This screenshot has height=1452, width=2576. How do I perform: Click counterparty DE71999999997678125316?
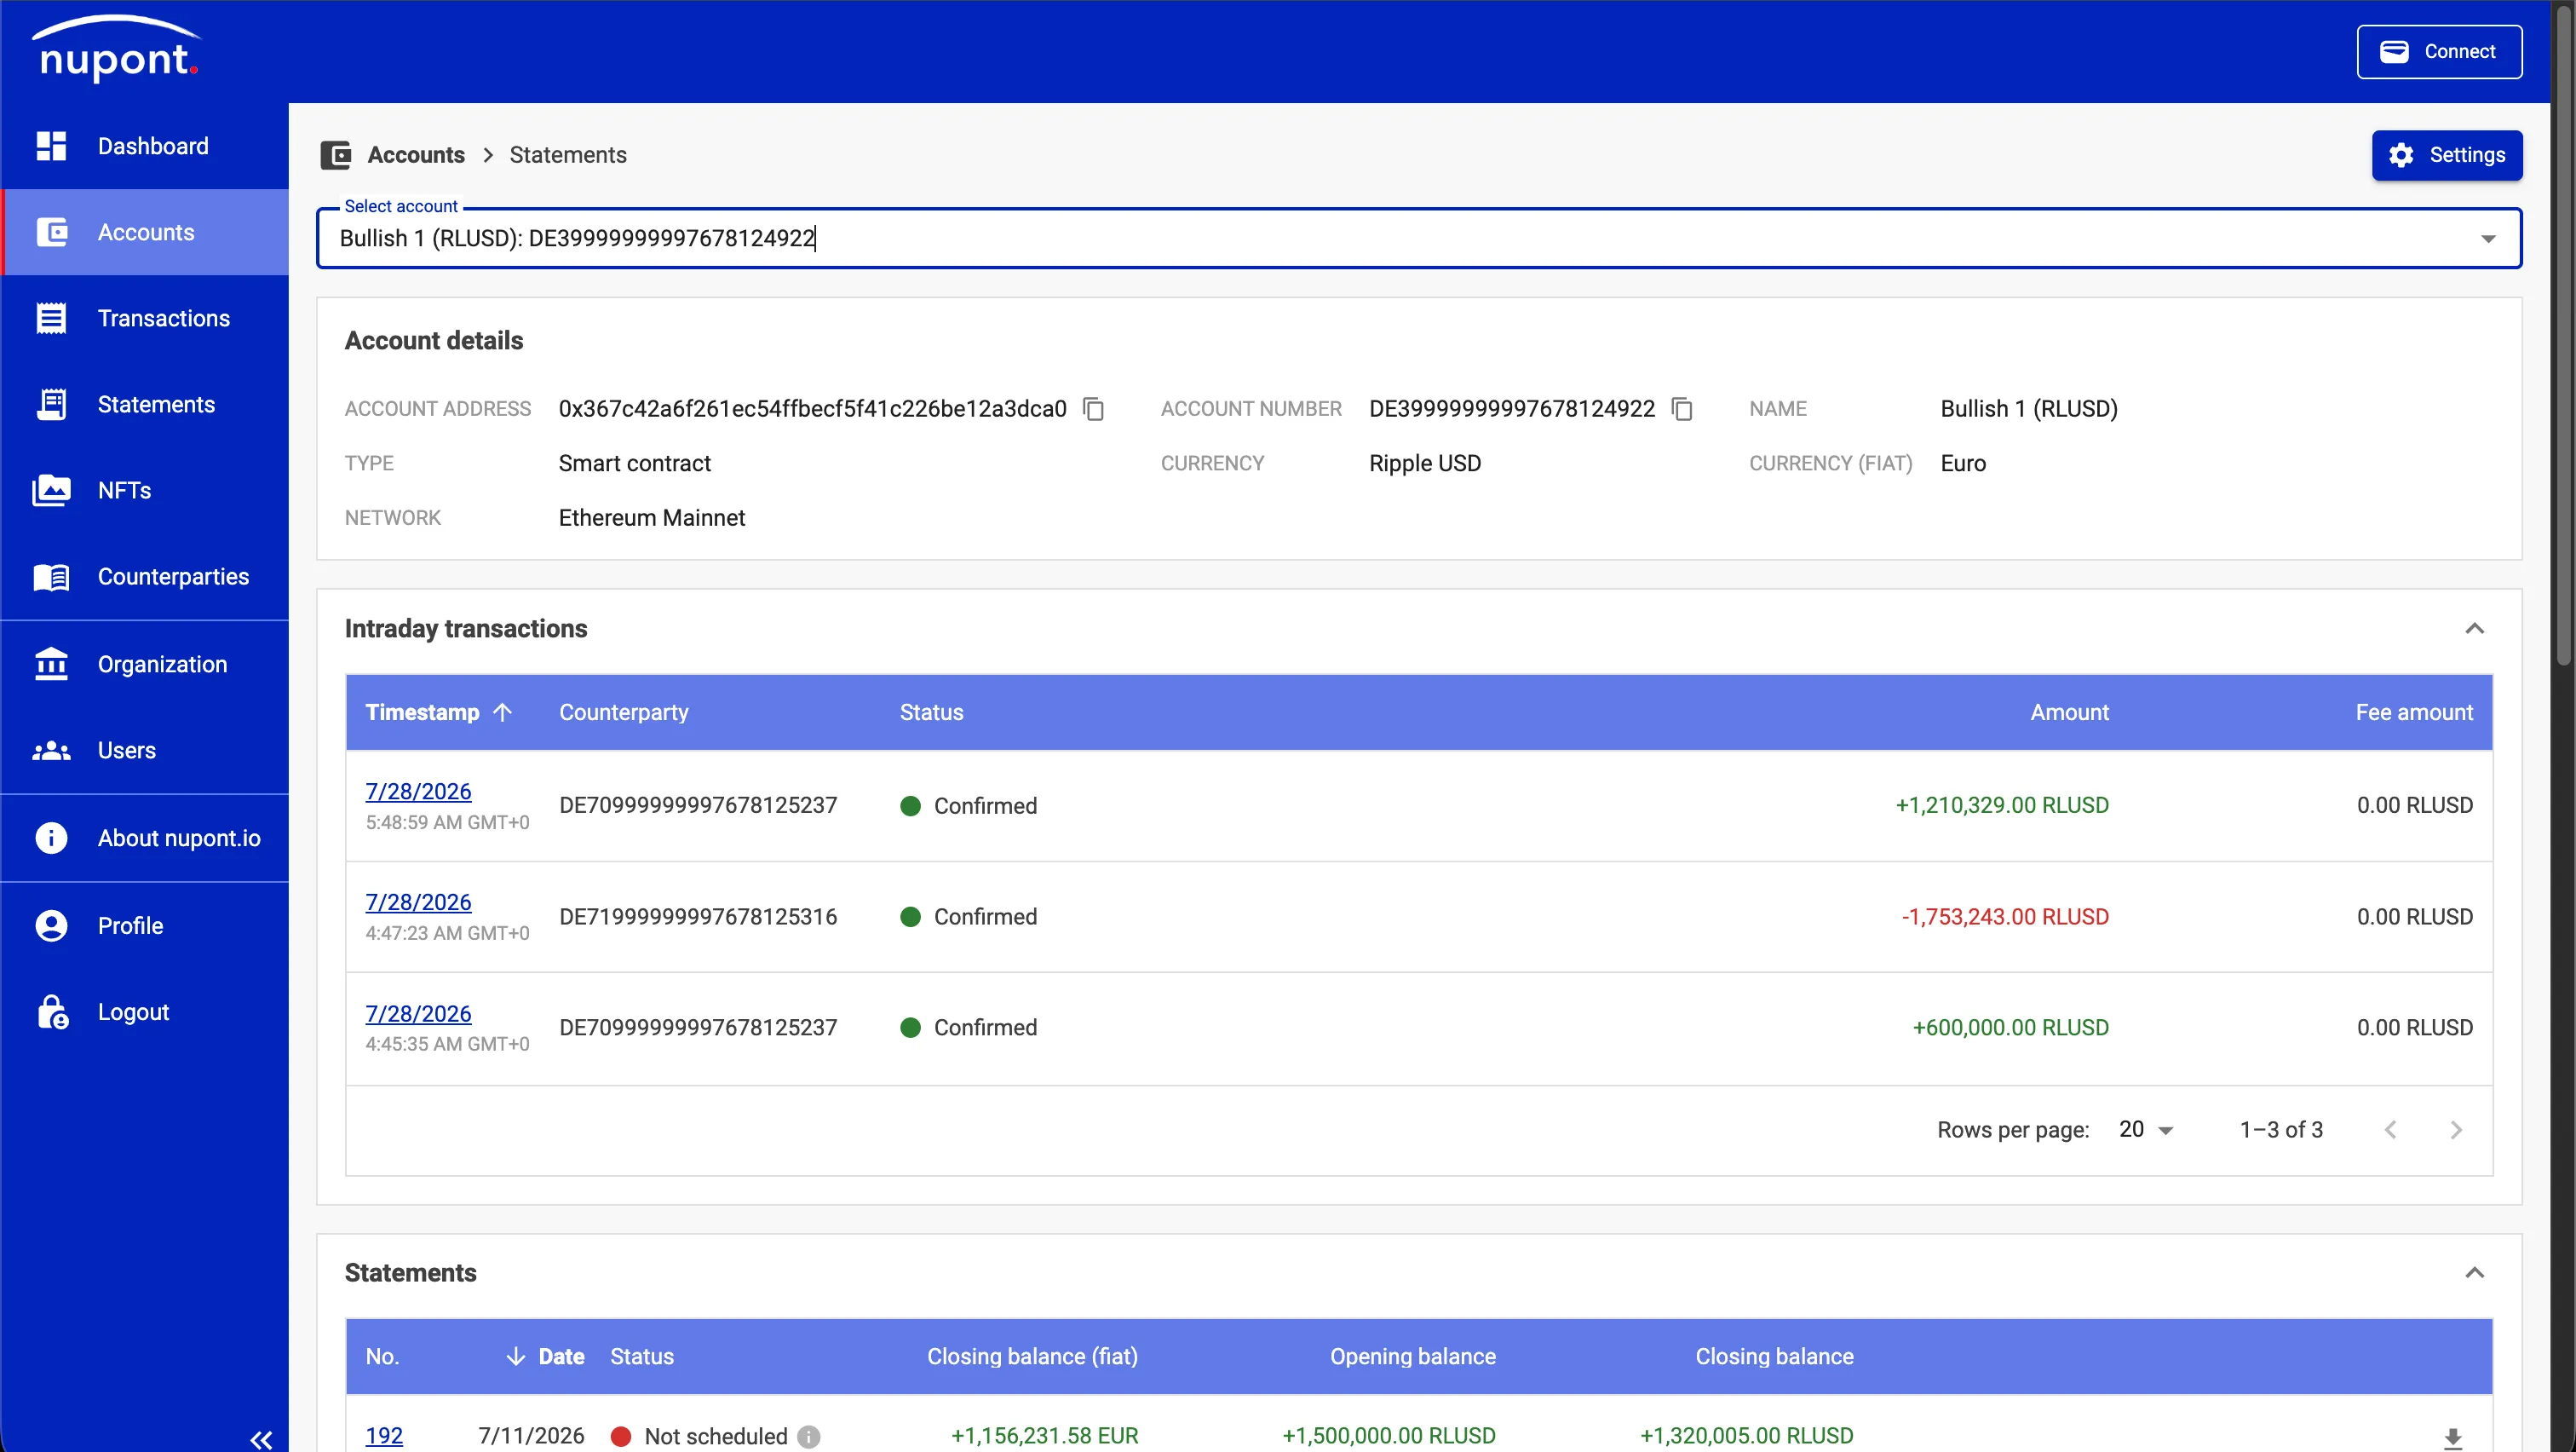698,916
